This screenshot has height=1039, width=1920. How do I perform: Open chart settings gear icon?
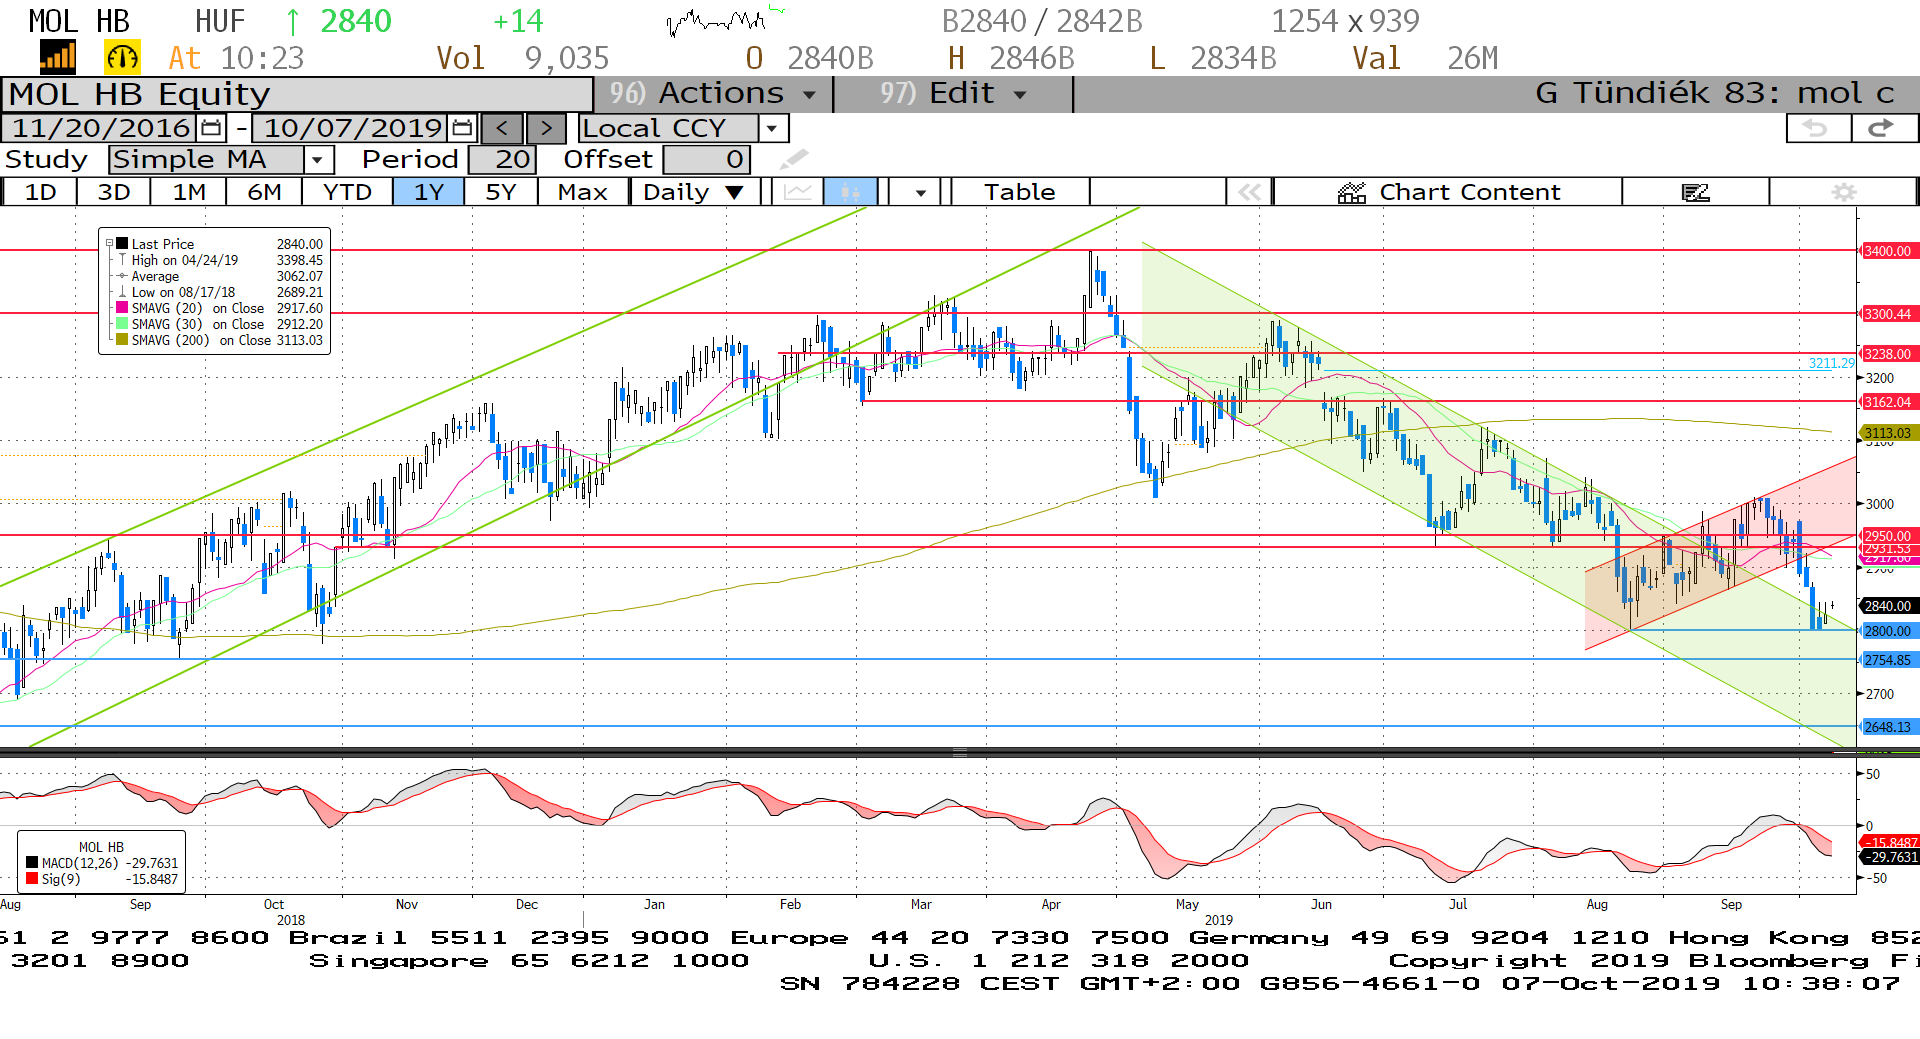pos(1844,191)
